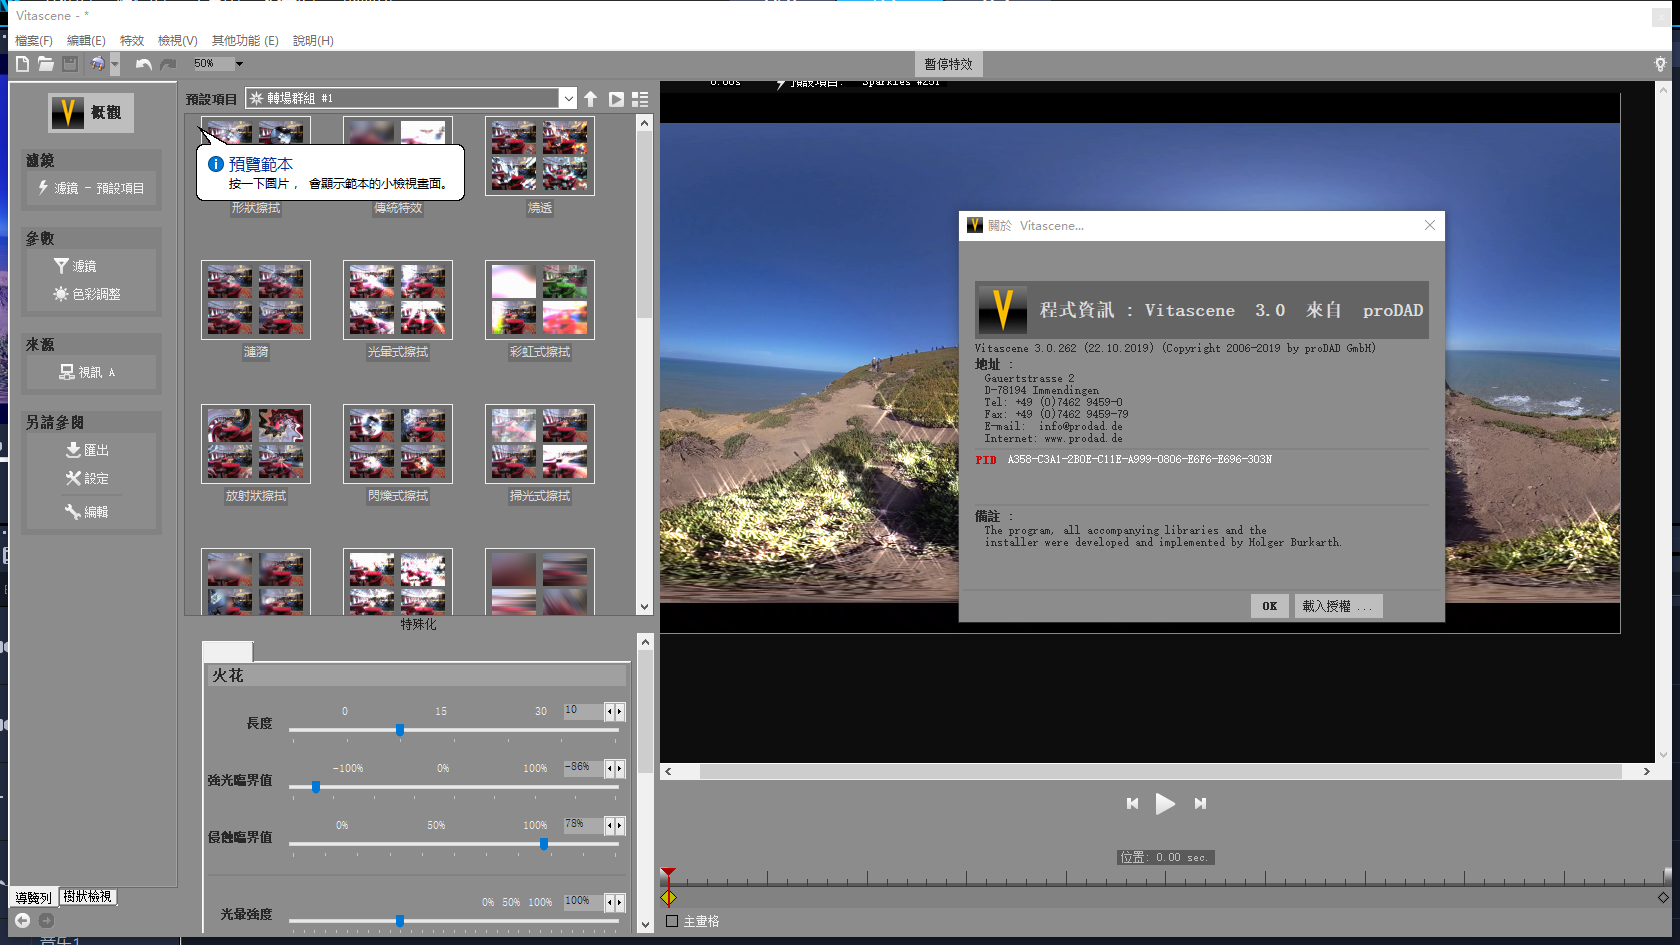Select the 漣漪 preset thumbnail
This screenshot has width=1680, height=945.
[x=256, y=299]
